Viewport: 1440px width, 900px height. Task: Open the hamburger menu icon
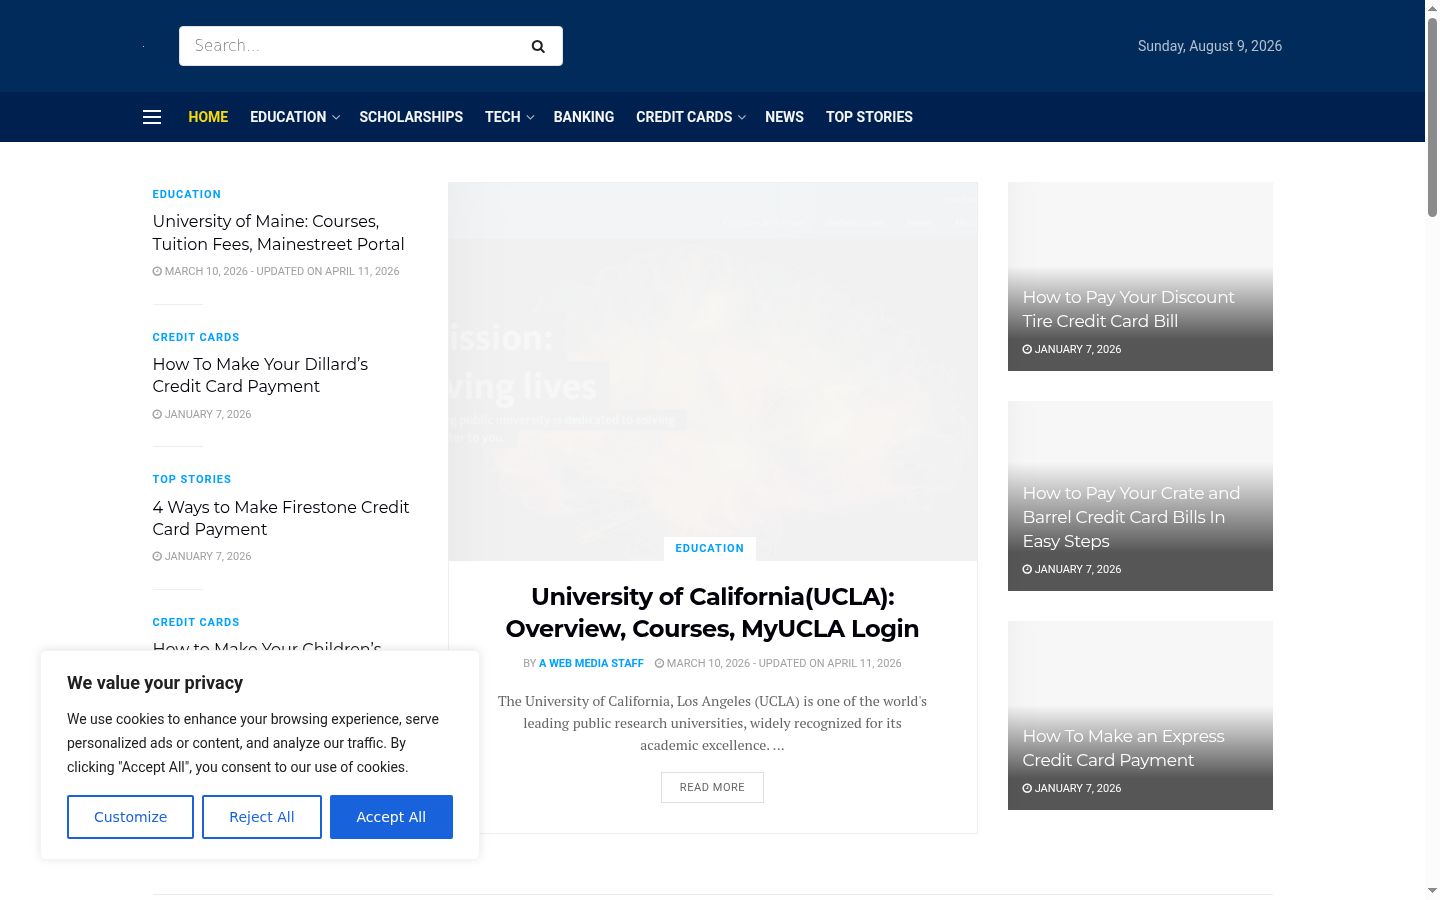pyautogui.click(x=152, y=117)
